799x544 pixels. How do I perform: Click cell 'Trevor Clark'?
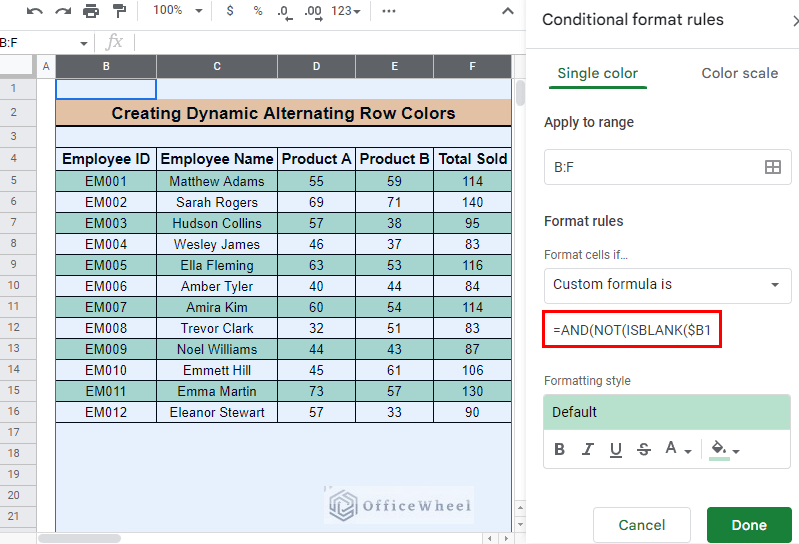pyautogui.click(x=217, y=328)
